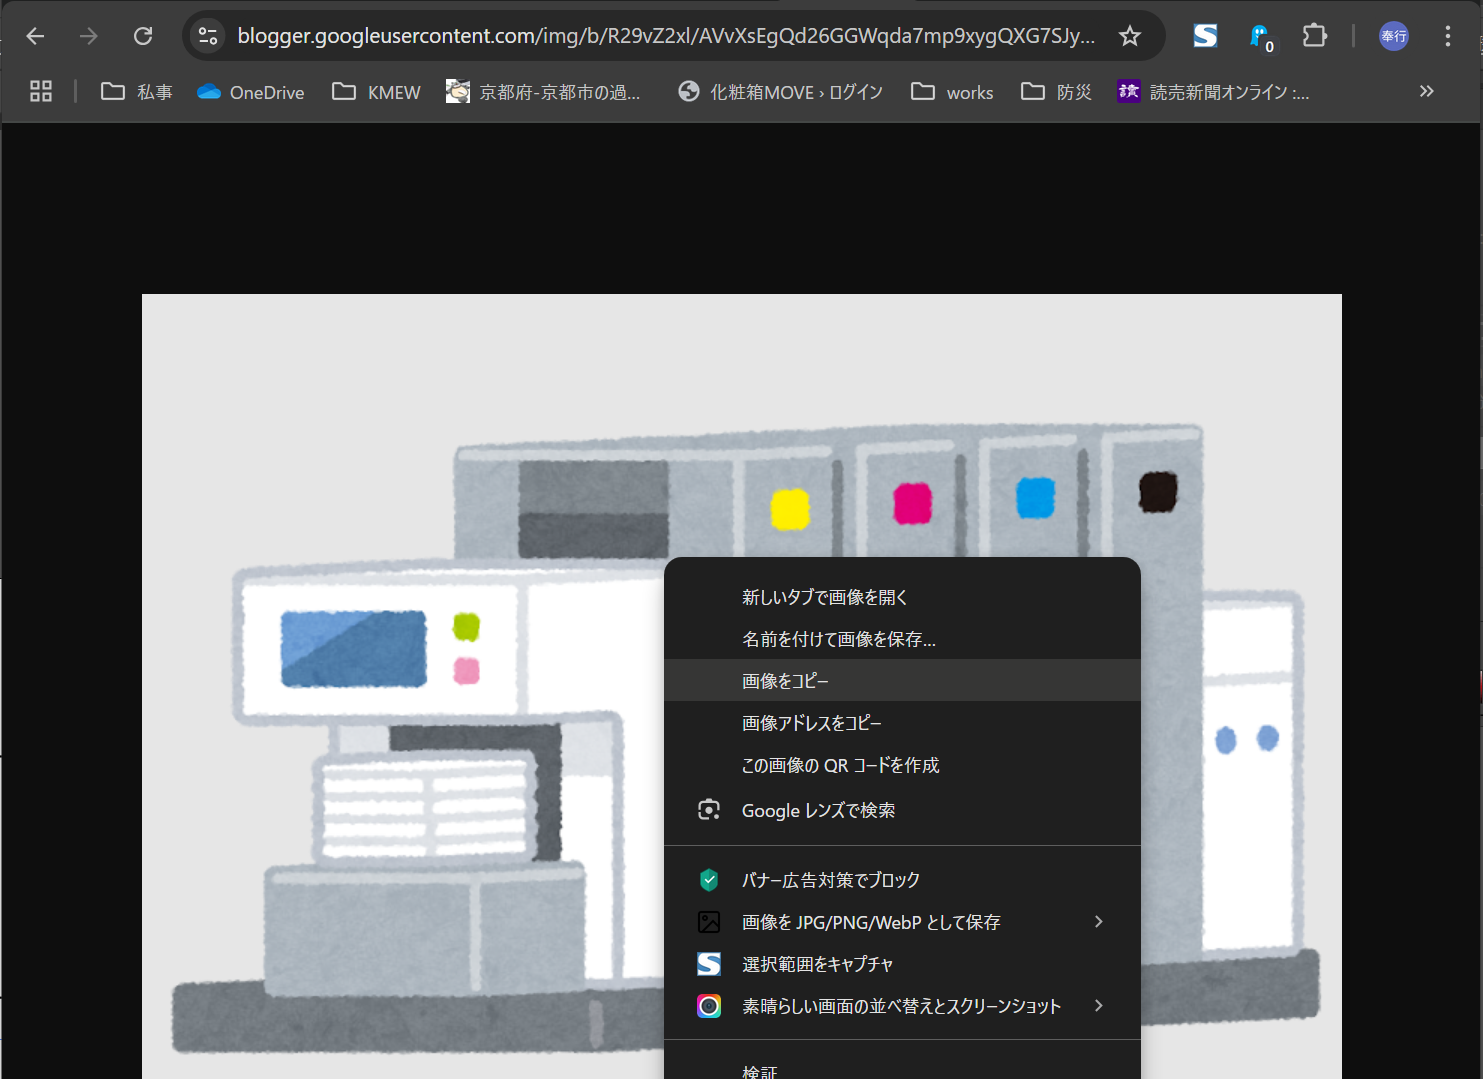Viewport: 1483px width, 1079px height.
Task: Click the magenta ink square on printer image
Action: [x=912, y=503]
